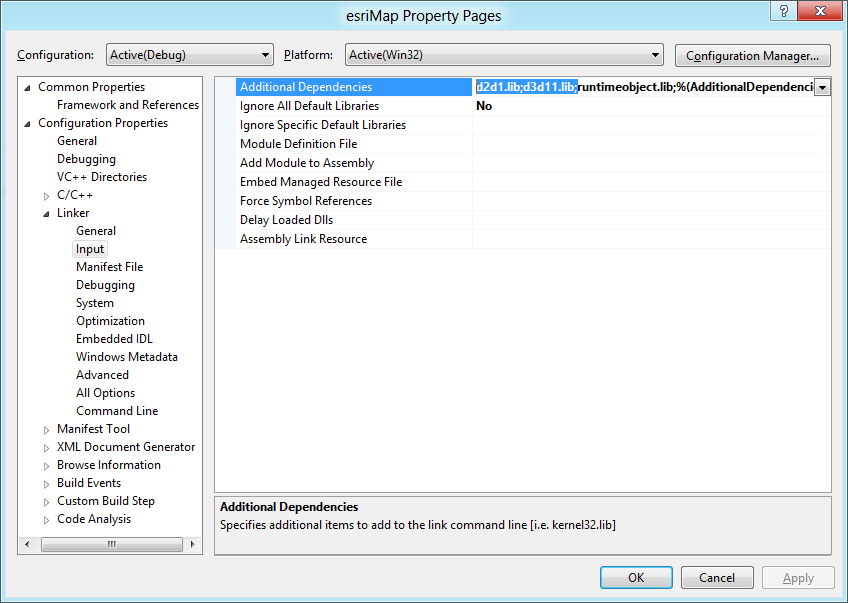848x603 pixels.
Task: Select Configuration Properties tree item
Action: (103, 123)
